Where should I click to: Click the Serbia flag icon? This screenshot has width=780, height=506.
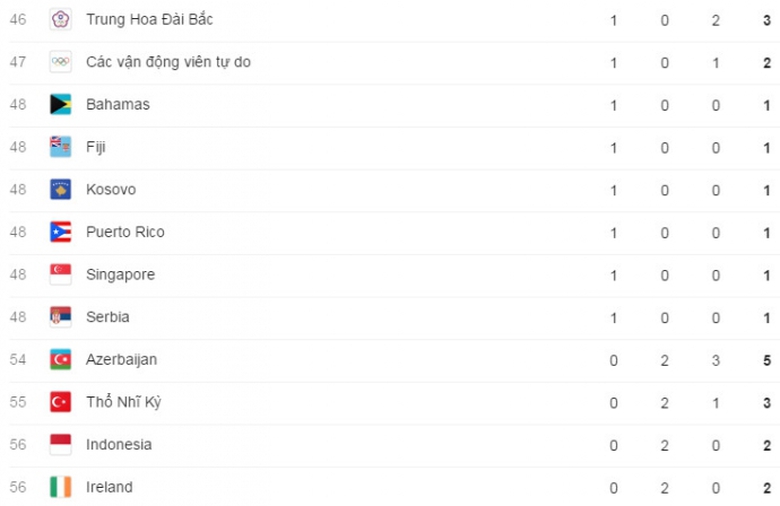tap(60, 317)
